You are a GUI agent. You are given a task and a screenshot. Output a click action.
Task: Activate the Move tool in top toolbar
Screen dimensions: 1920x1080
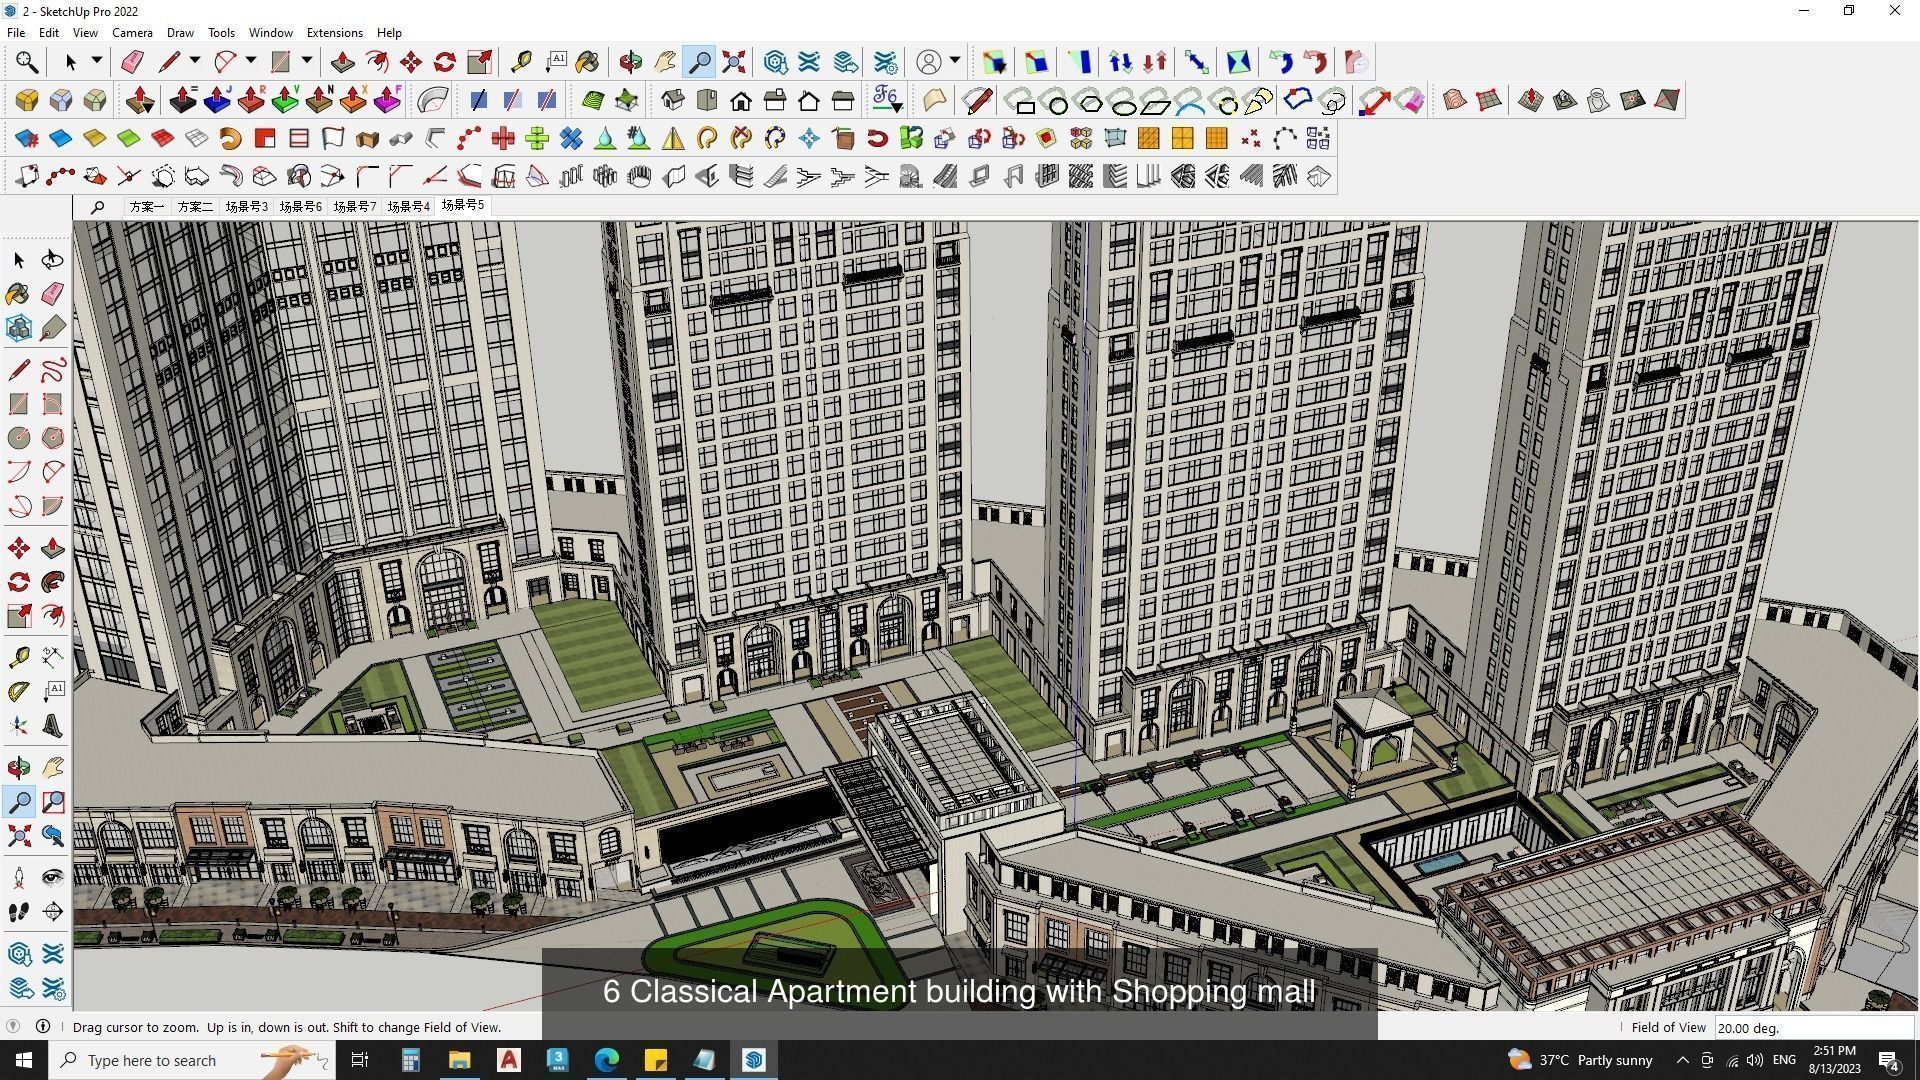click(411, 62)
